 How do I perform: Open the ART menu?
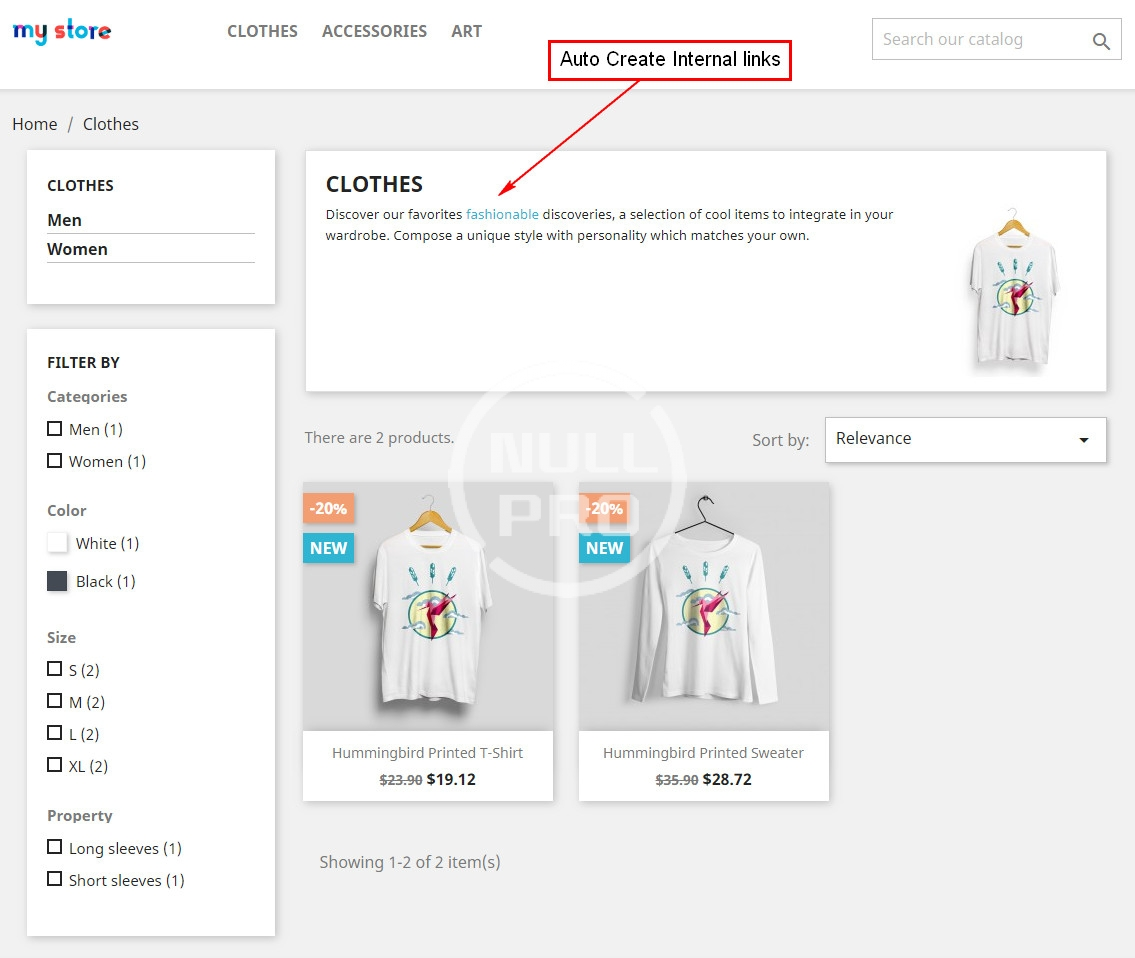466,31
